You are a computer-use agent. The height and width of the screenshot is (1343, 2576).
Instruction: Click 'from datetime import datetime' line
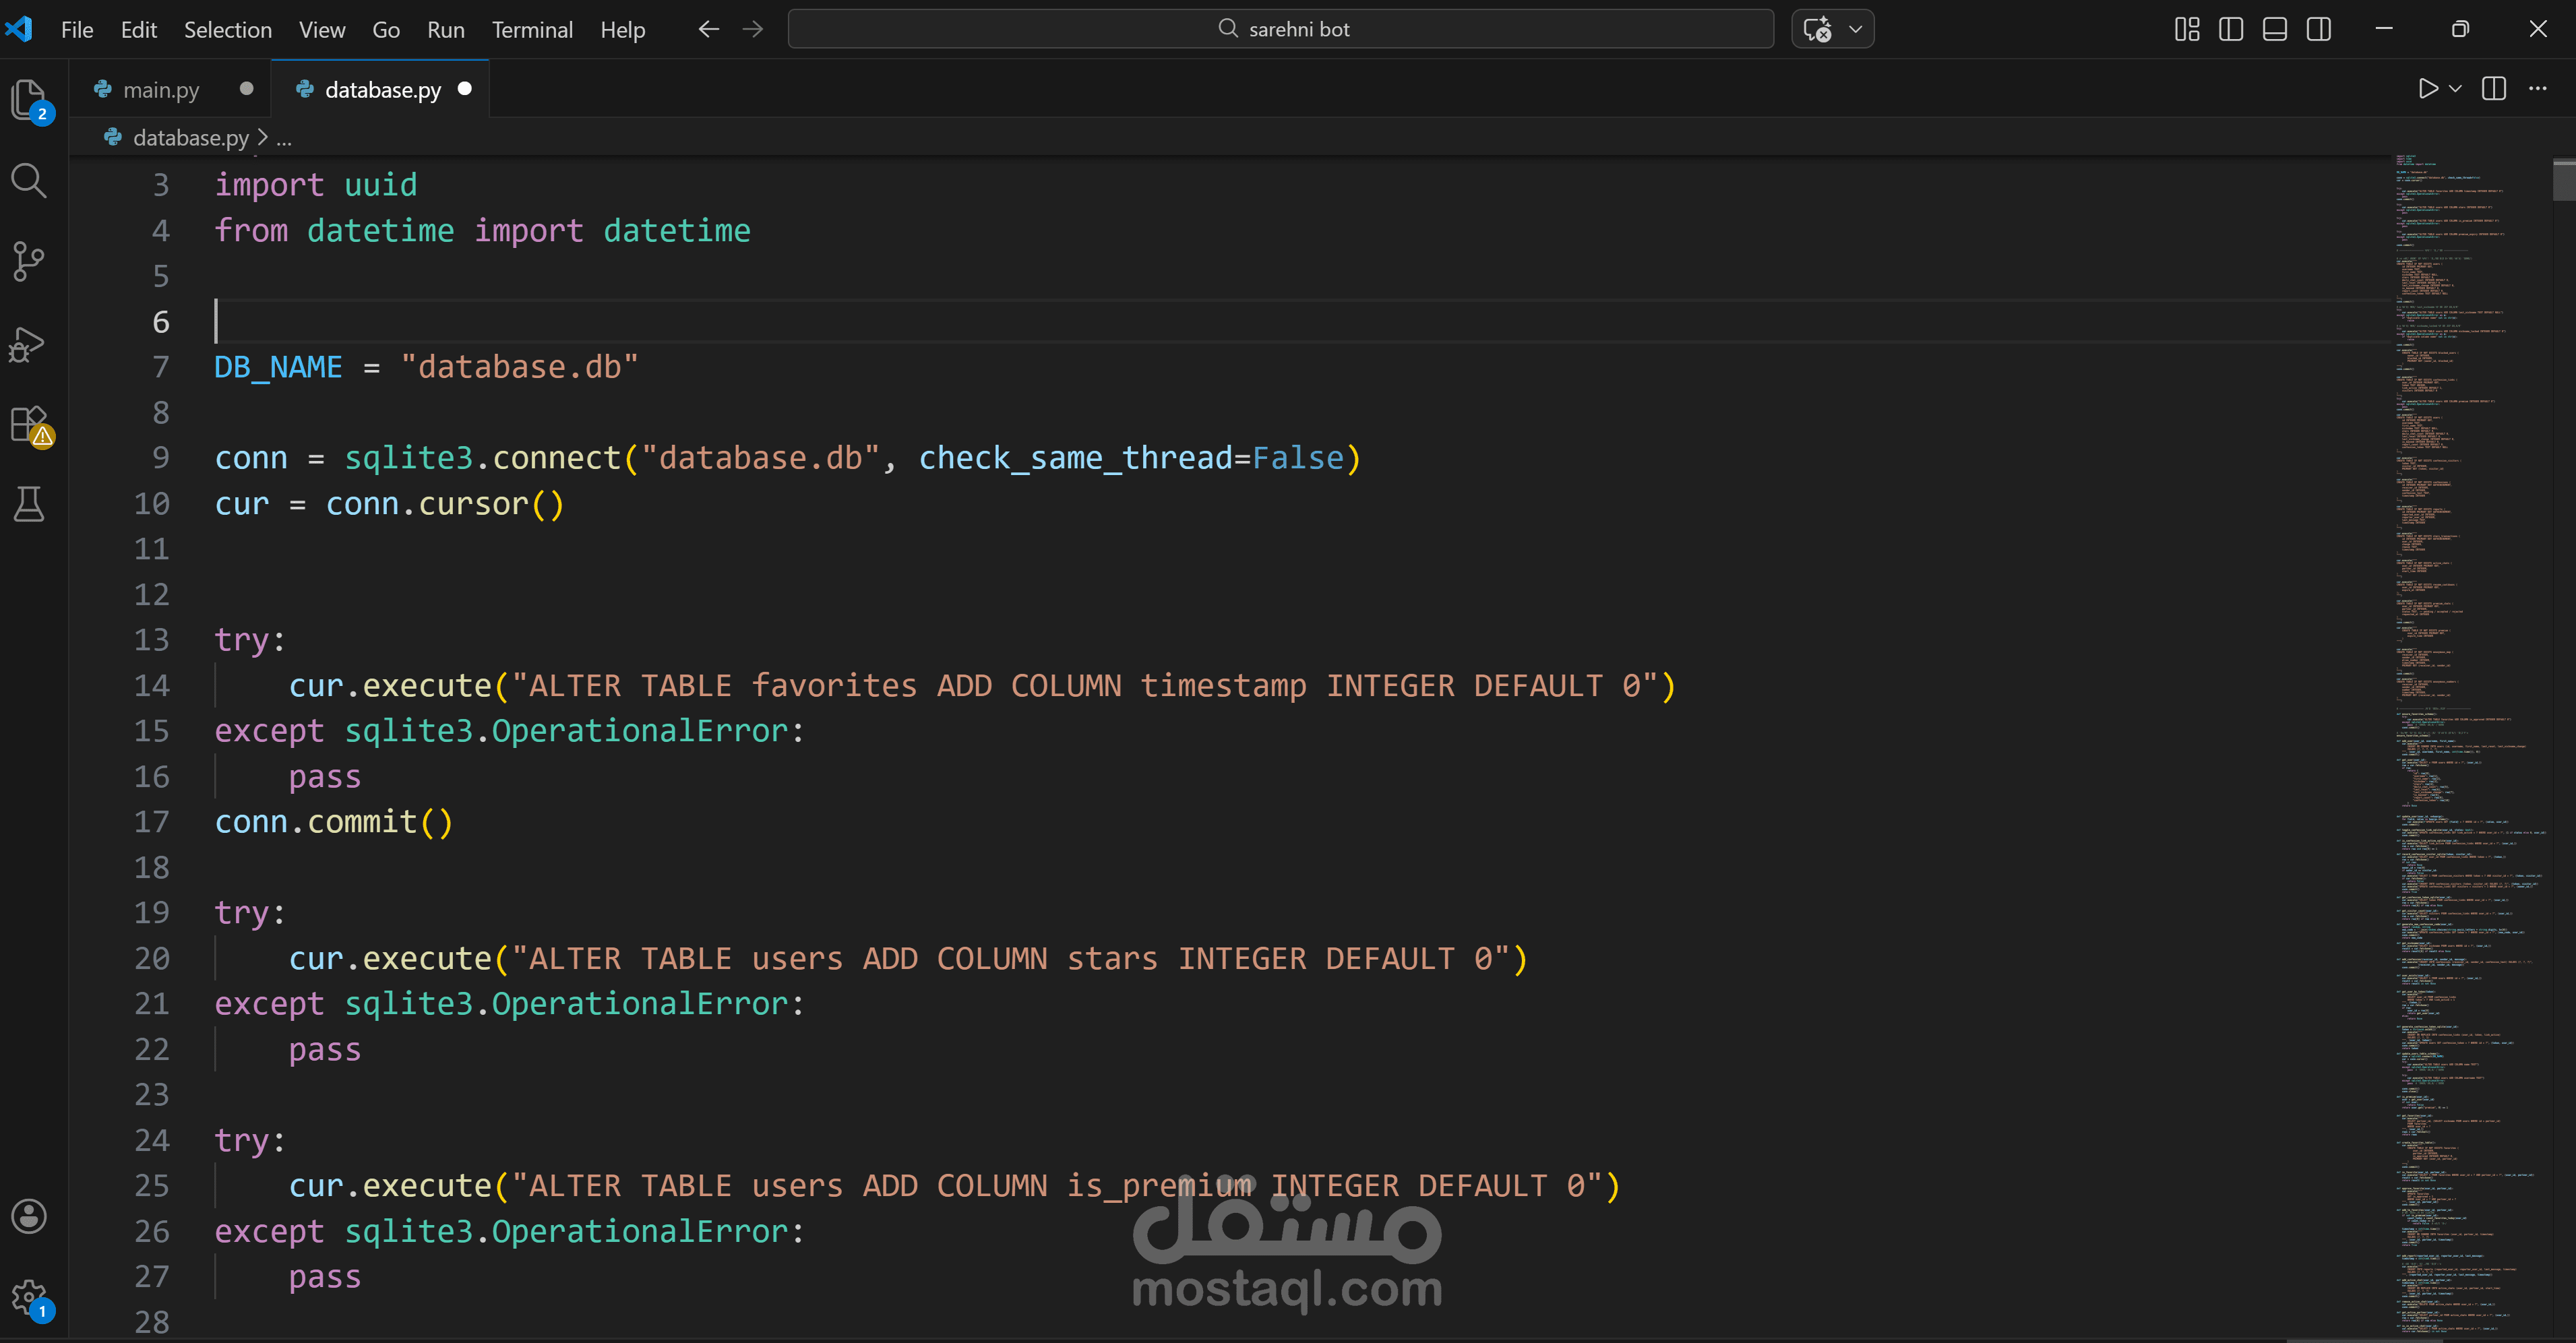click(x=482, y=231)
